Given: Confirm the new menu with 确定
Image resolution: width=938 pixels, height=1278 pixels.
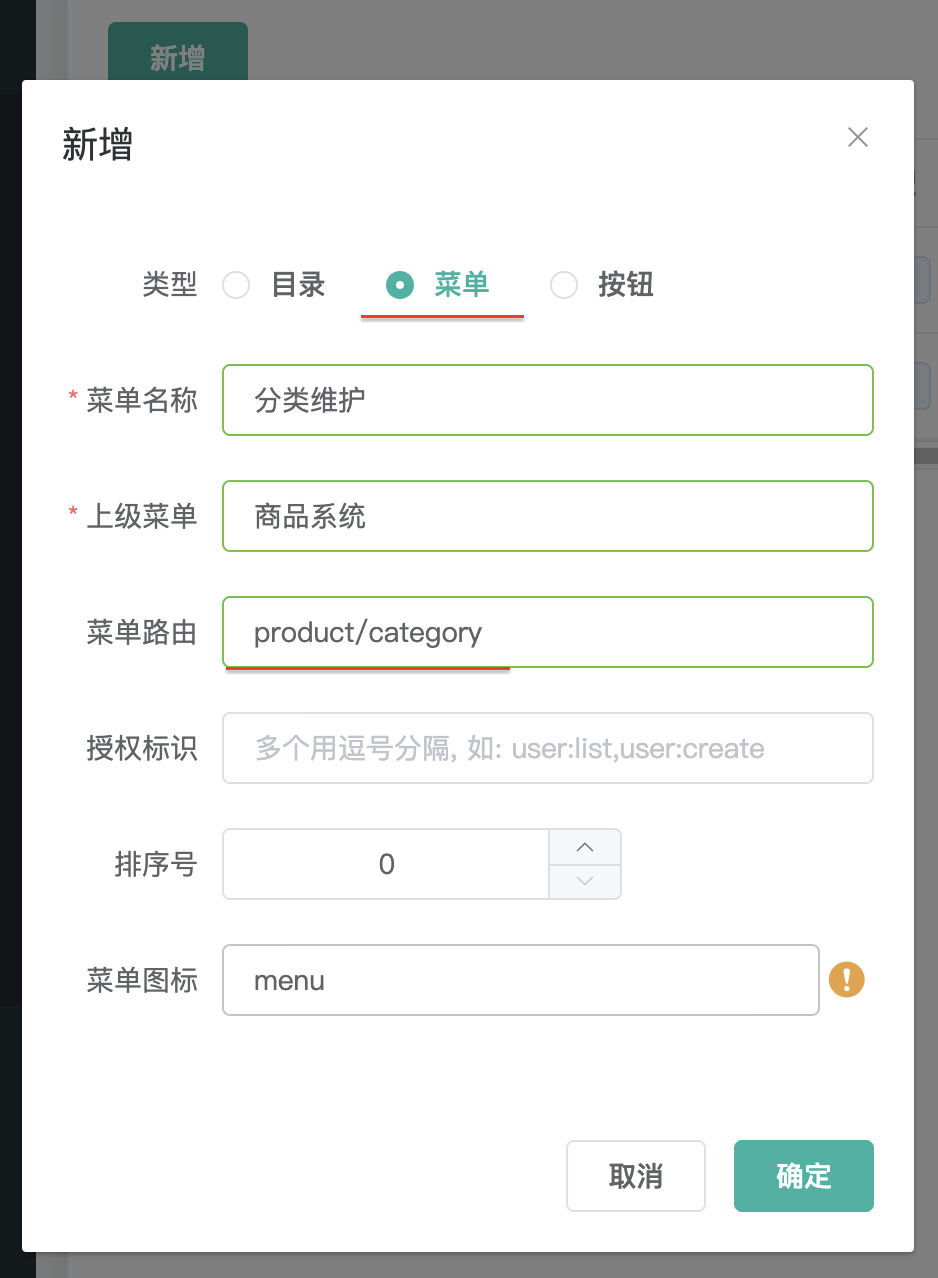Looking at the screenshot, I should pos(804,1176).
